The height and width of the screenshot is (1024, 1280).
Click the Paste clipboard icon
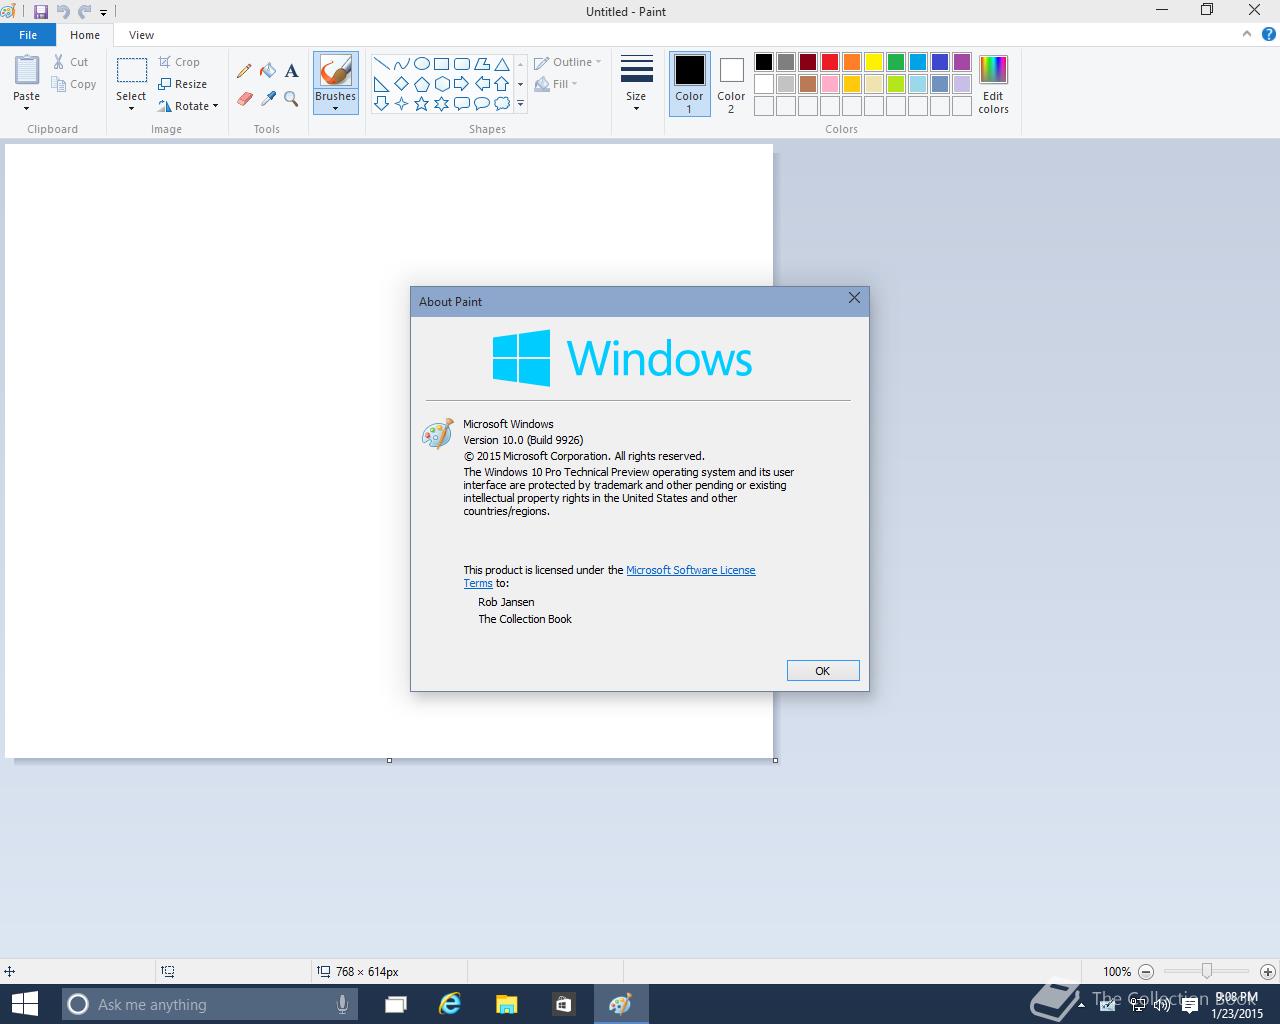[27, 70]
